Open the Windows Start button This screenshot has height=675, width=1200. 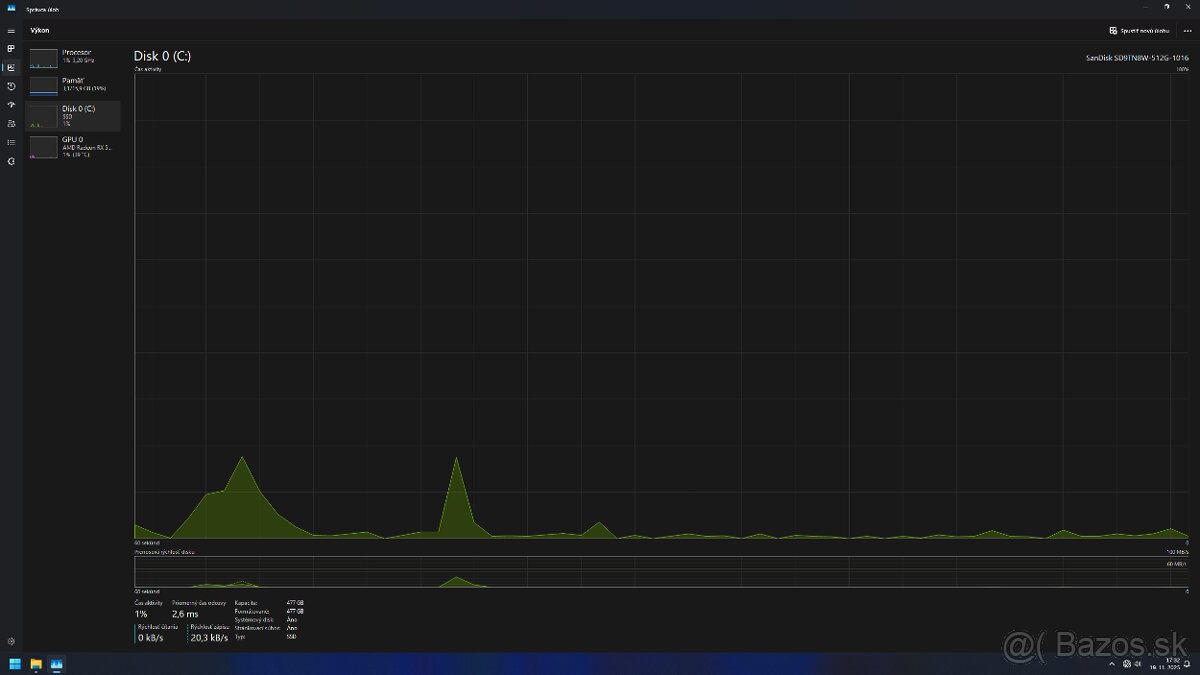coord(15,663)
